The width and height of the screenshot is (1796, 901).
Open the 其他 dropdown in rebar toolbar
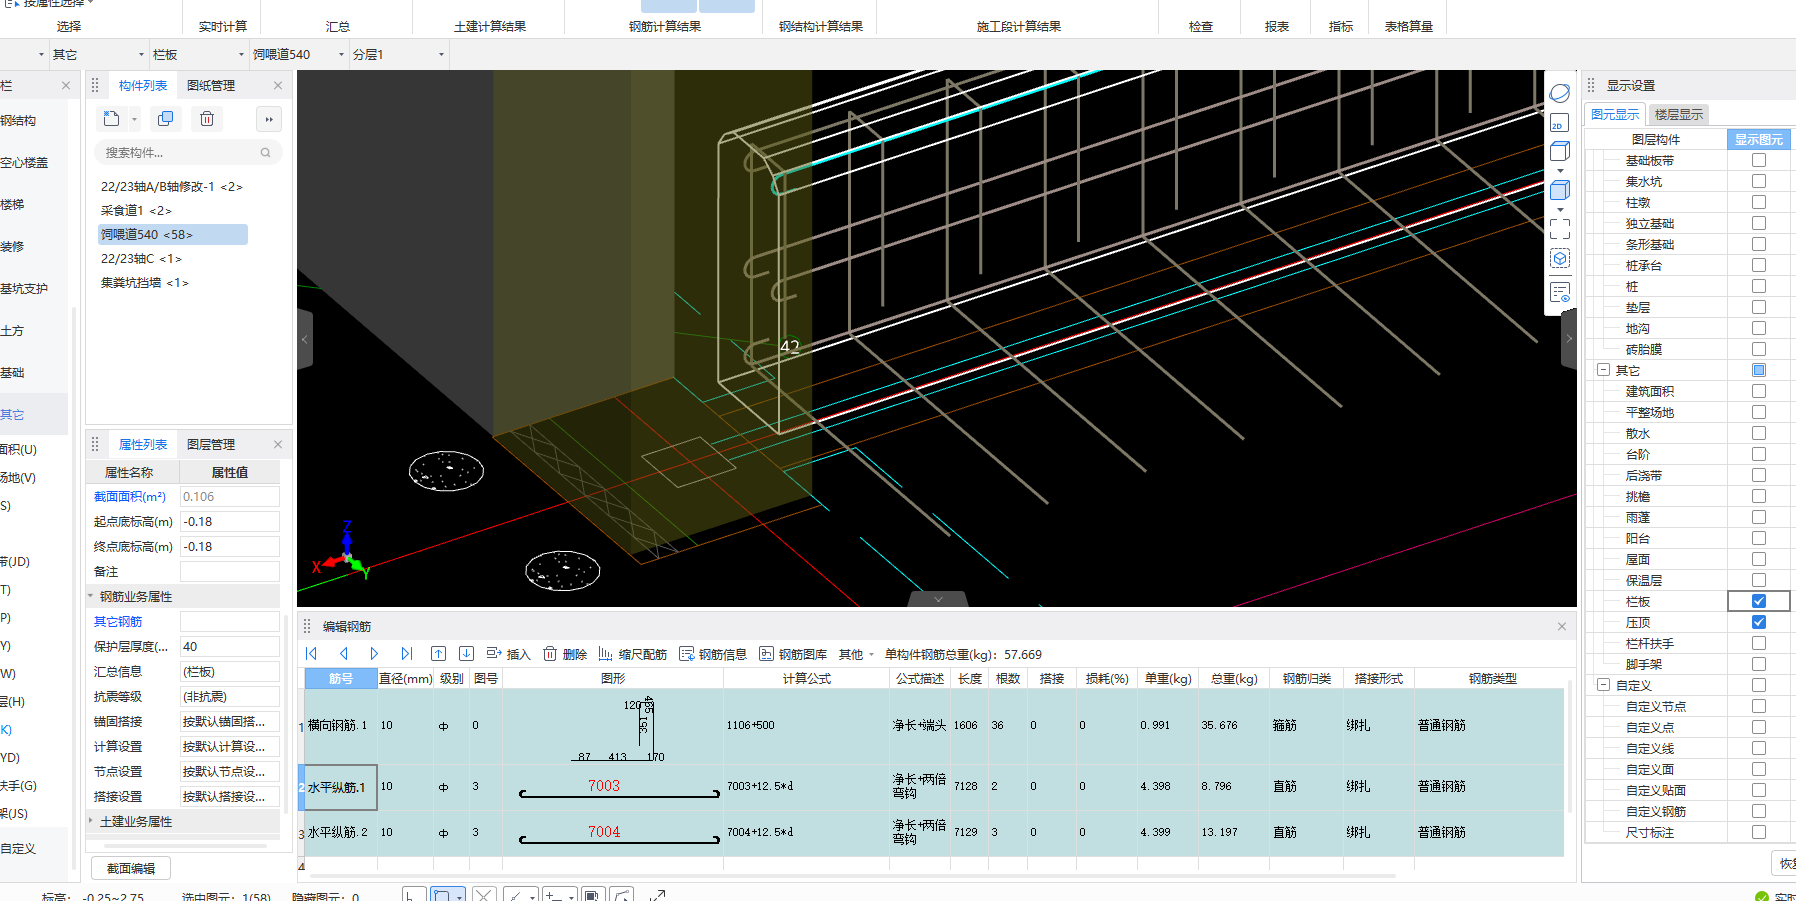click(856, 654)
